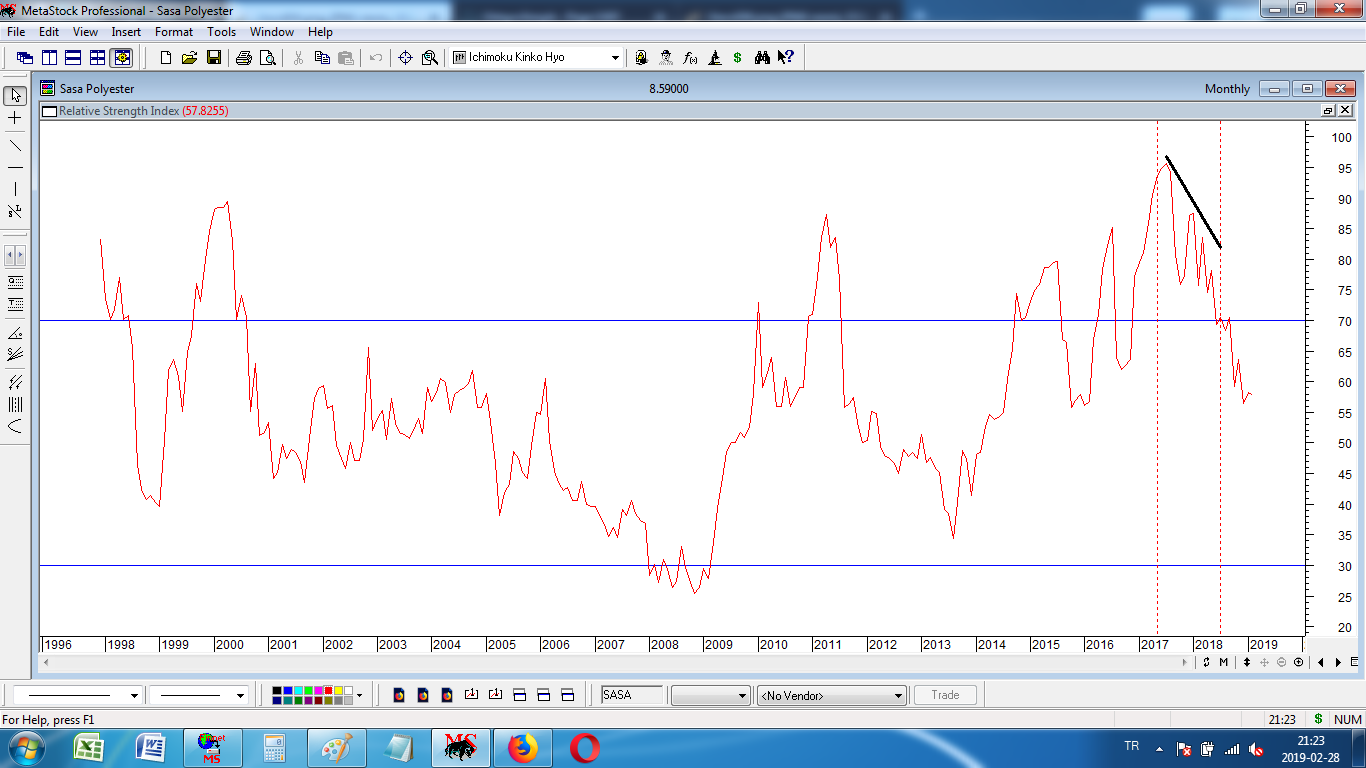Select the Gann angle tool with the angle icon

pos(15,333)
